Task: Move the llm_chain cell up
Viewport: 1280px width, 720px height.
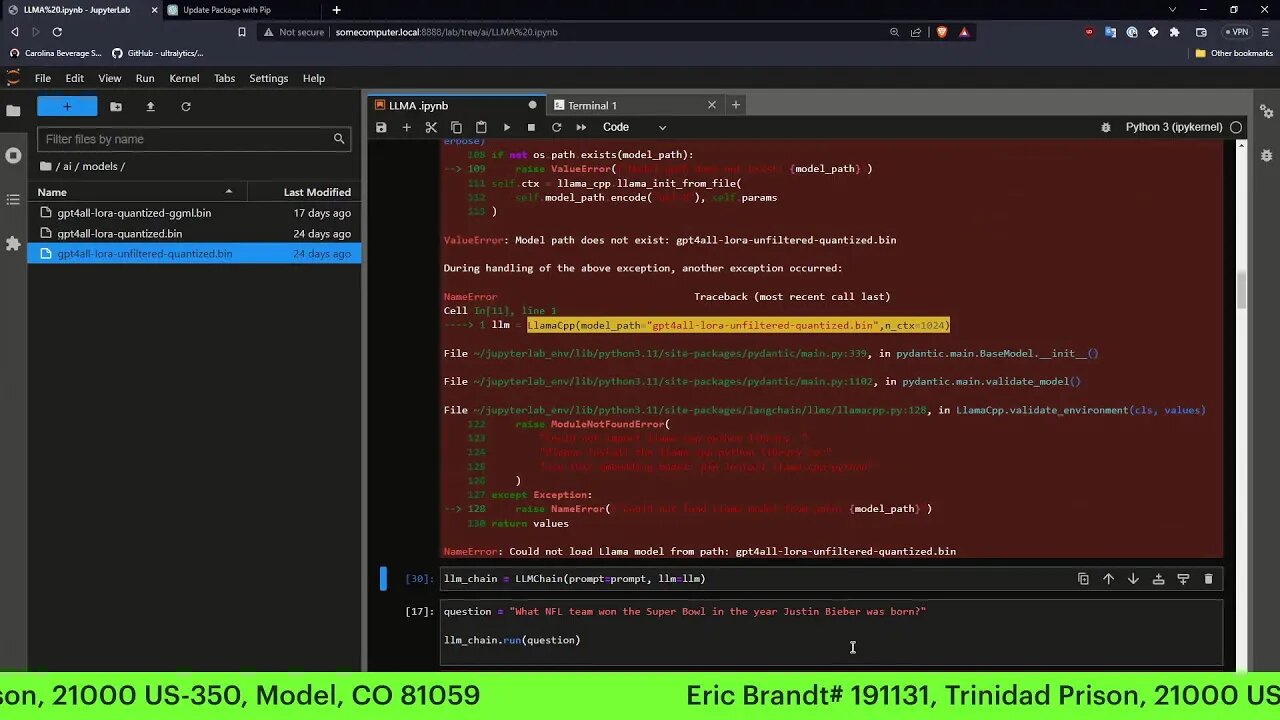Action: [1108, 579]
